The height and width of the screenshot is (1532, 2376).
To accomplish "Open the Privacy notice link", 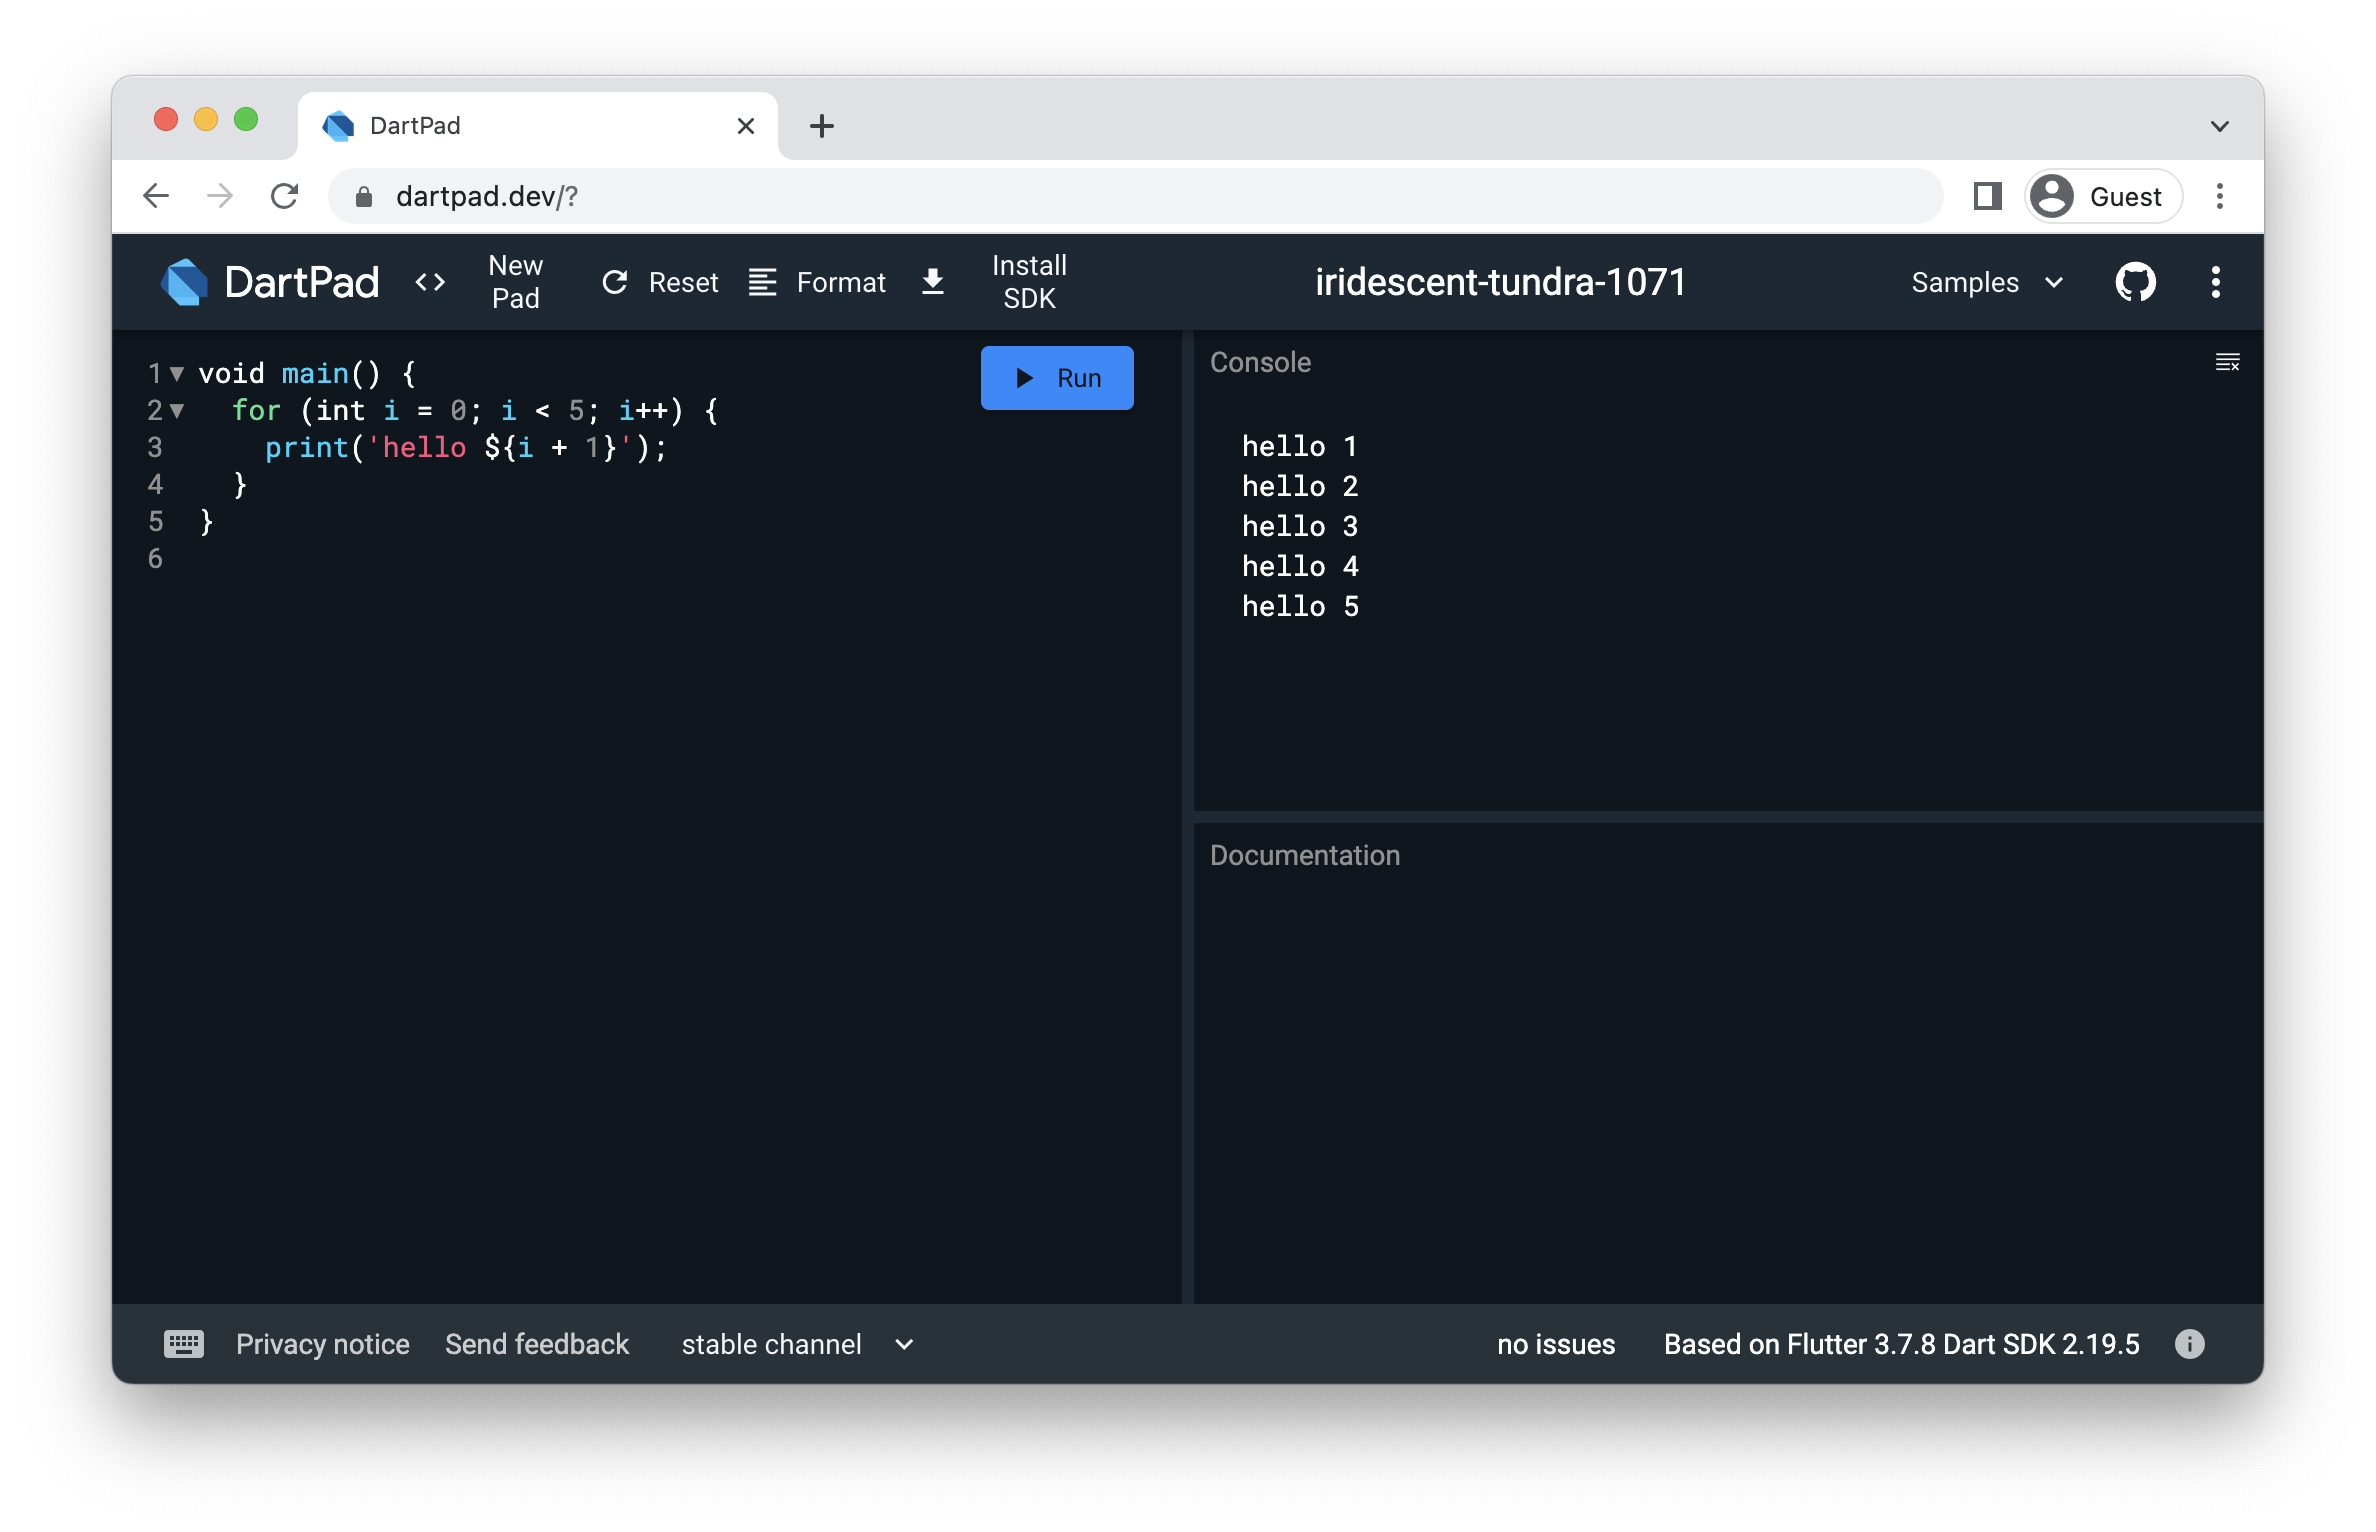I will (322, 1344).
